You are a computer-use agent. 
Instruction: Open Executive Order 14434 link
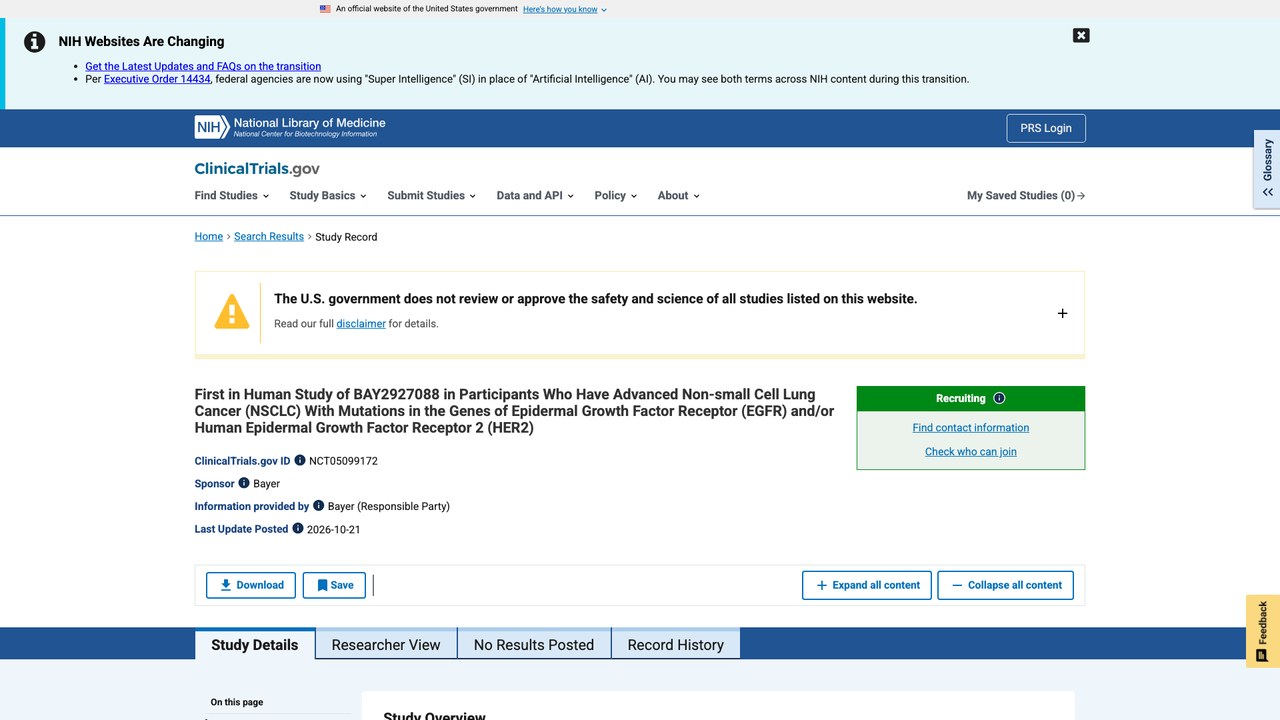(x=157, y=79)
